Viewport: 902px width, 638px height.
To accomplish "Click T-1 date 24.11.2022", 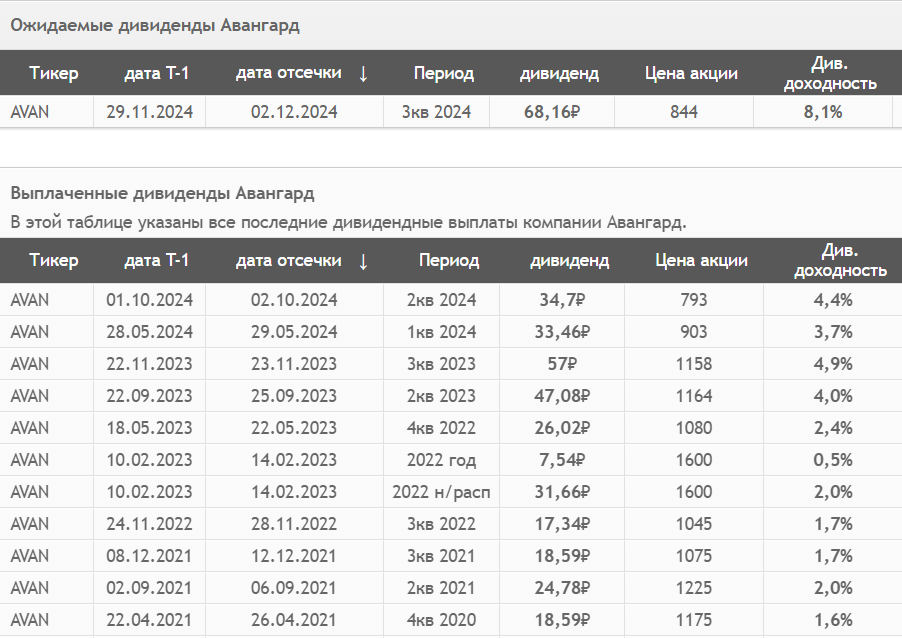I will [x=150, y=524].
